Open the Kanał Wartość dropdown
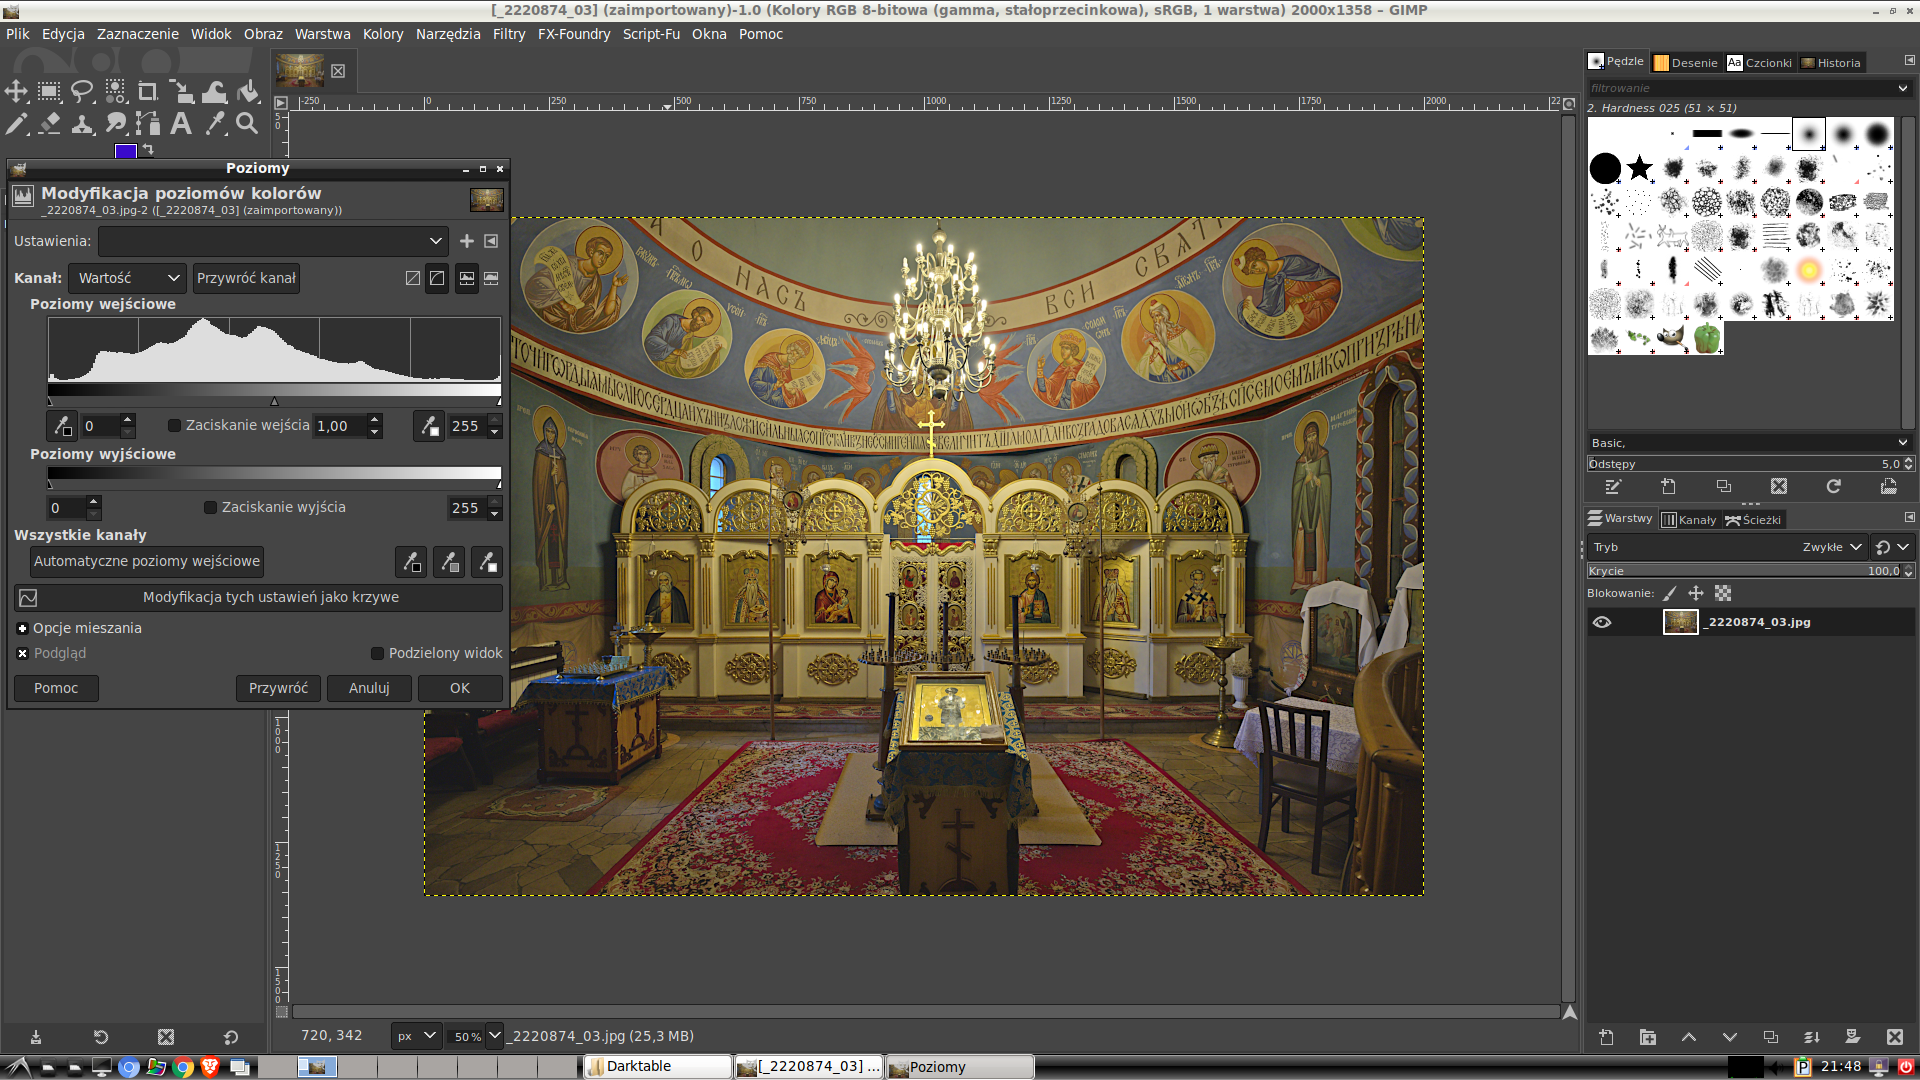This screenshot has width=1920, height=1080. pos(127,278)
